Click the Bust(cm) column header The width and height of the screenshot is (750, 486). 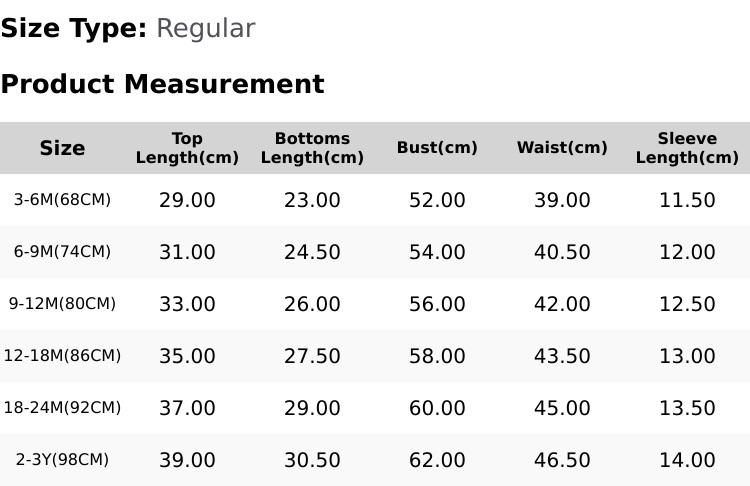pos(437,147)
